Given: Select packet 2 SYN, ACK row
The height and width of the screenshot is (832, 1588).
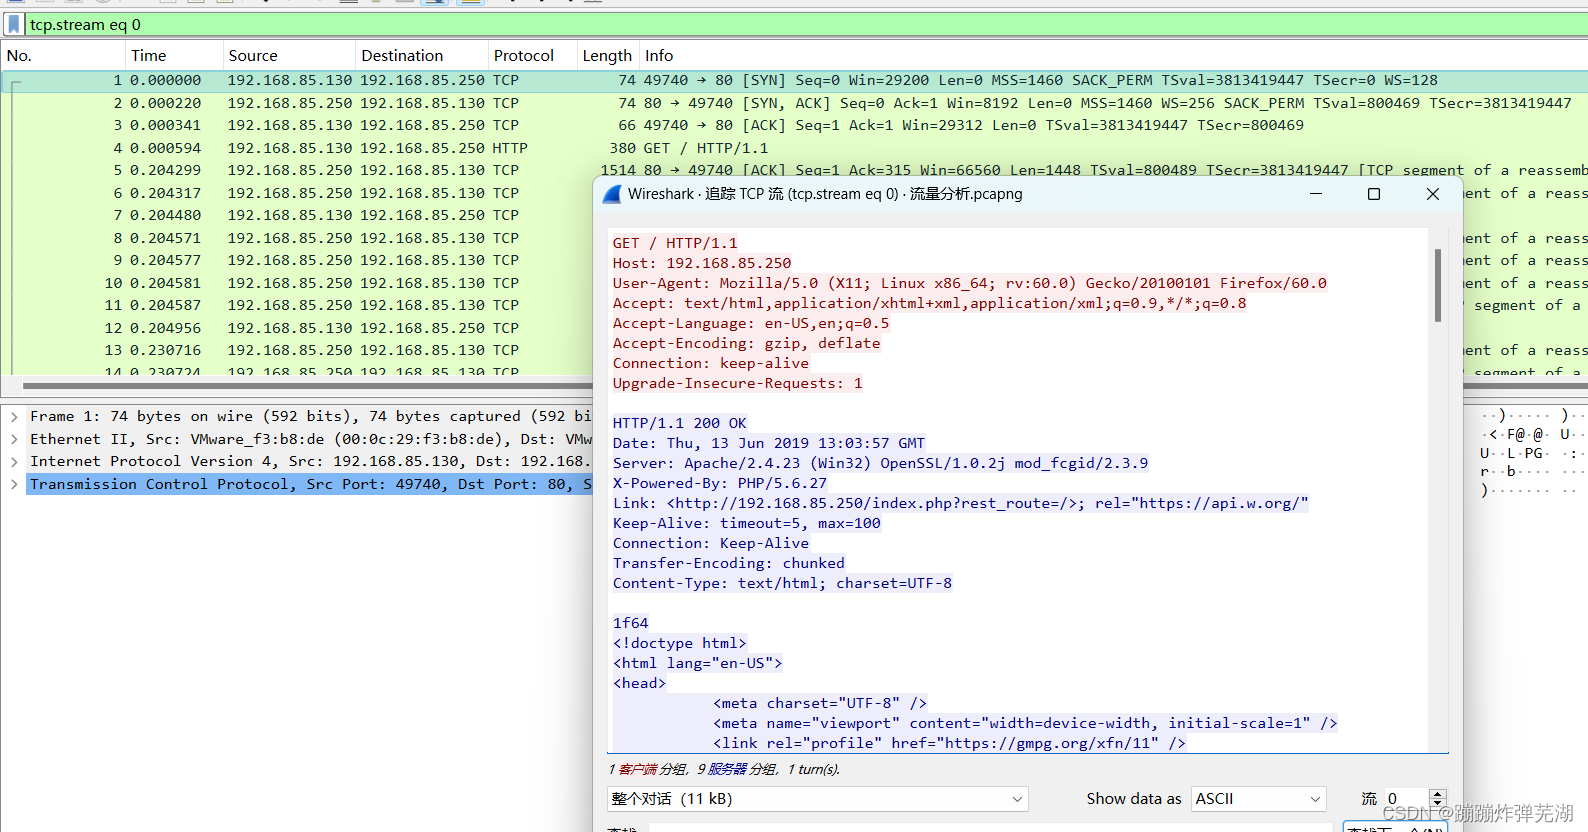Looking at the screenshot, I should [794, 103].
